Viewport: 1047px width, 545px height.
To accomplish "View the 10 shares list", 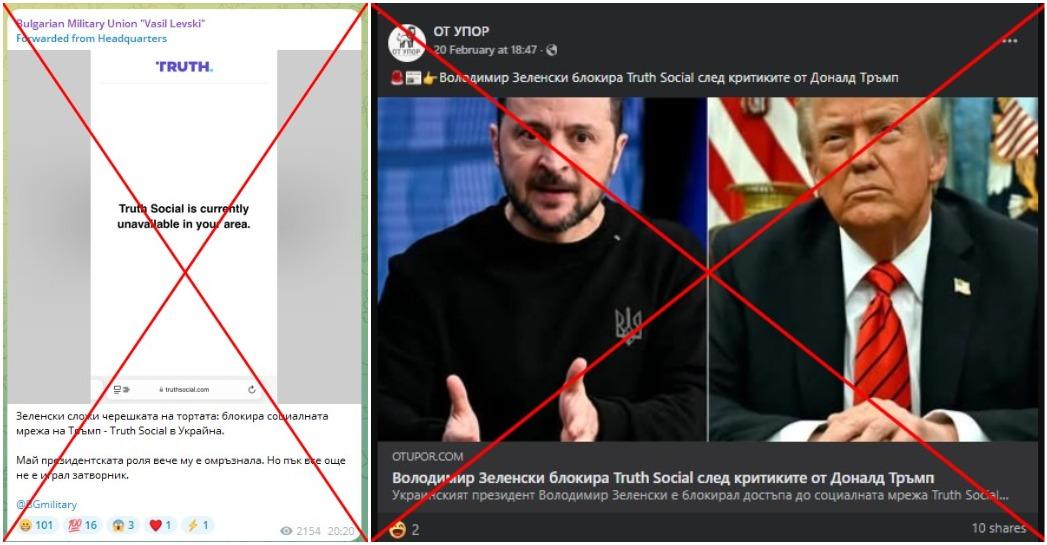I will point(998,528).
